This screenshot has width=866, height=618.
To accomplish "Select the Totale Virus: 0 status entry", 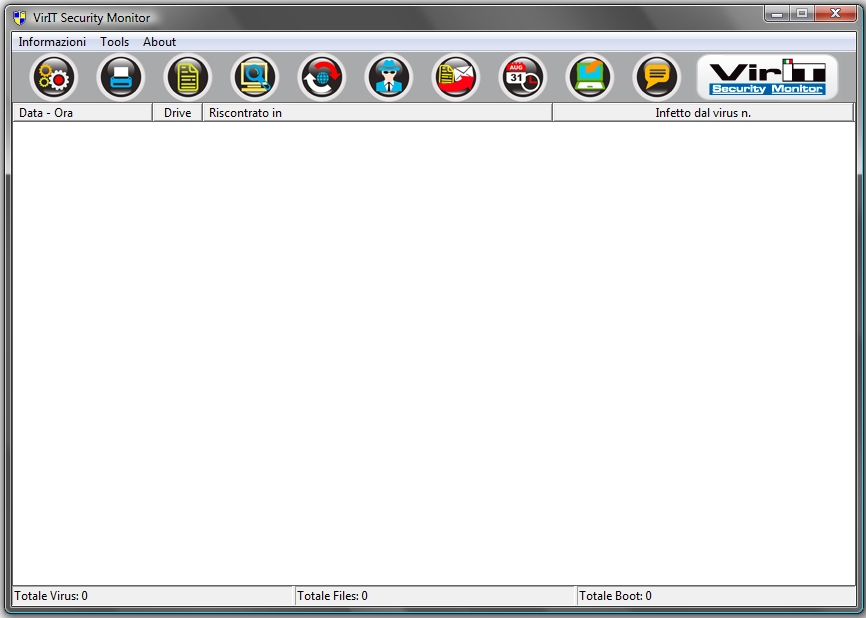I will [x=153, y=596].
